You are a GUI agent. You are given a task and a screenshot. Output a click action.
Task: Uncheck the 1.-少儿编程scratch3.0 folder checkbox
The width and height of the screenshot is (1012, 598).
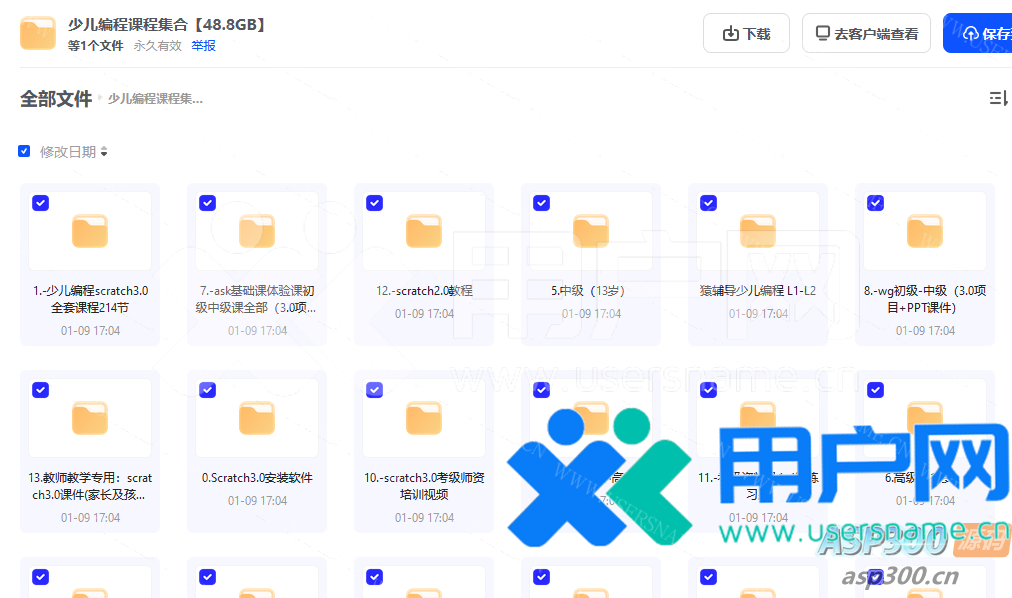(x=41, y=203)
